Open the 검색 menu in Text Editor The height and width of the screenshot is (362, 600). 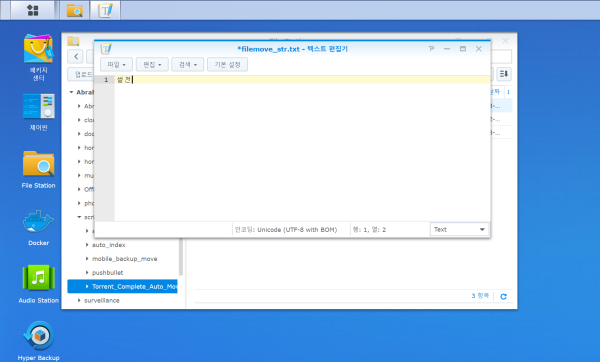[188, 64]
